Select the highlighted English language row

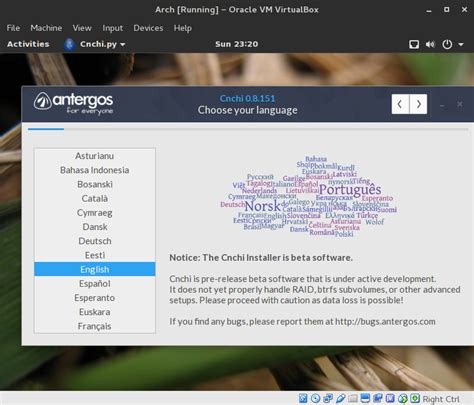pos(95,269)
